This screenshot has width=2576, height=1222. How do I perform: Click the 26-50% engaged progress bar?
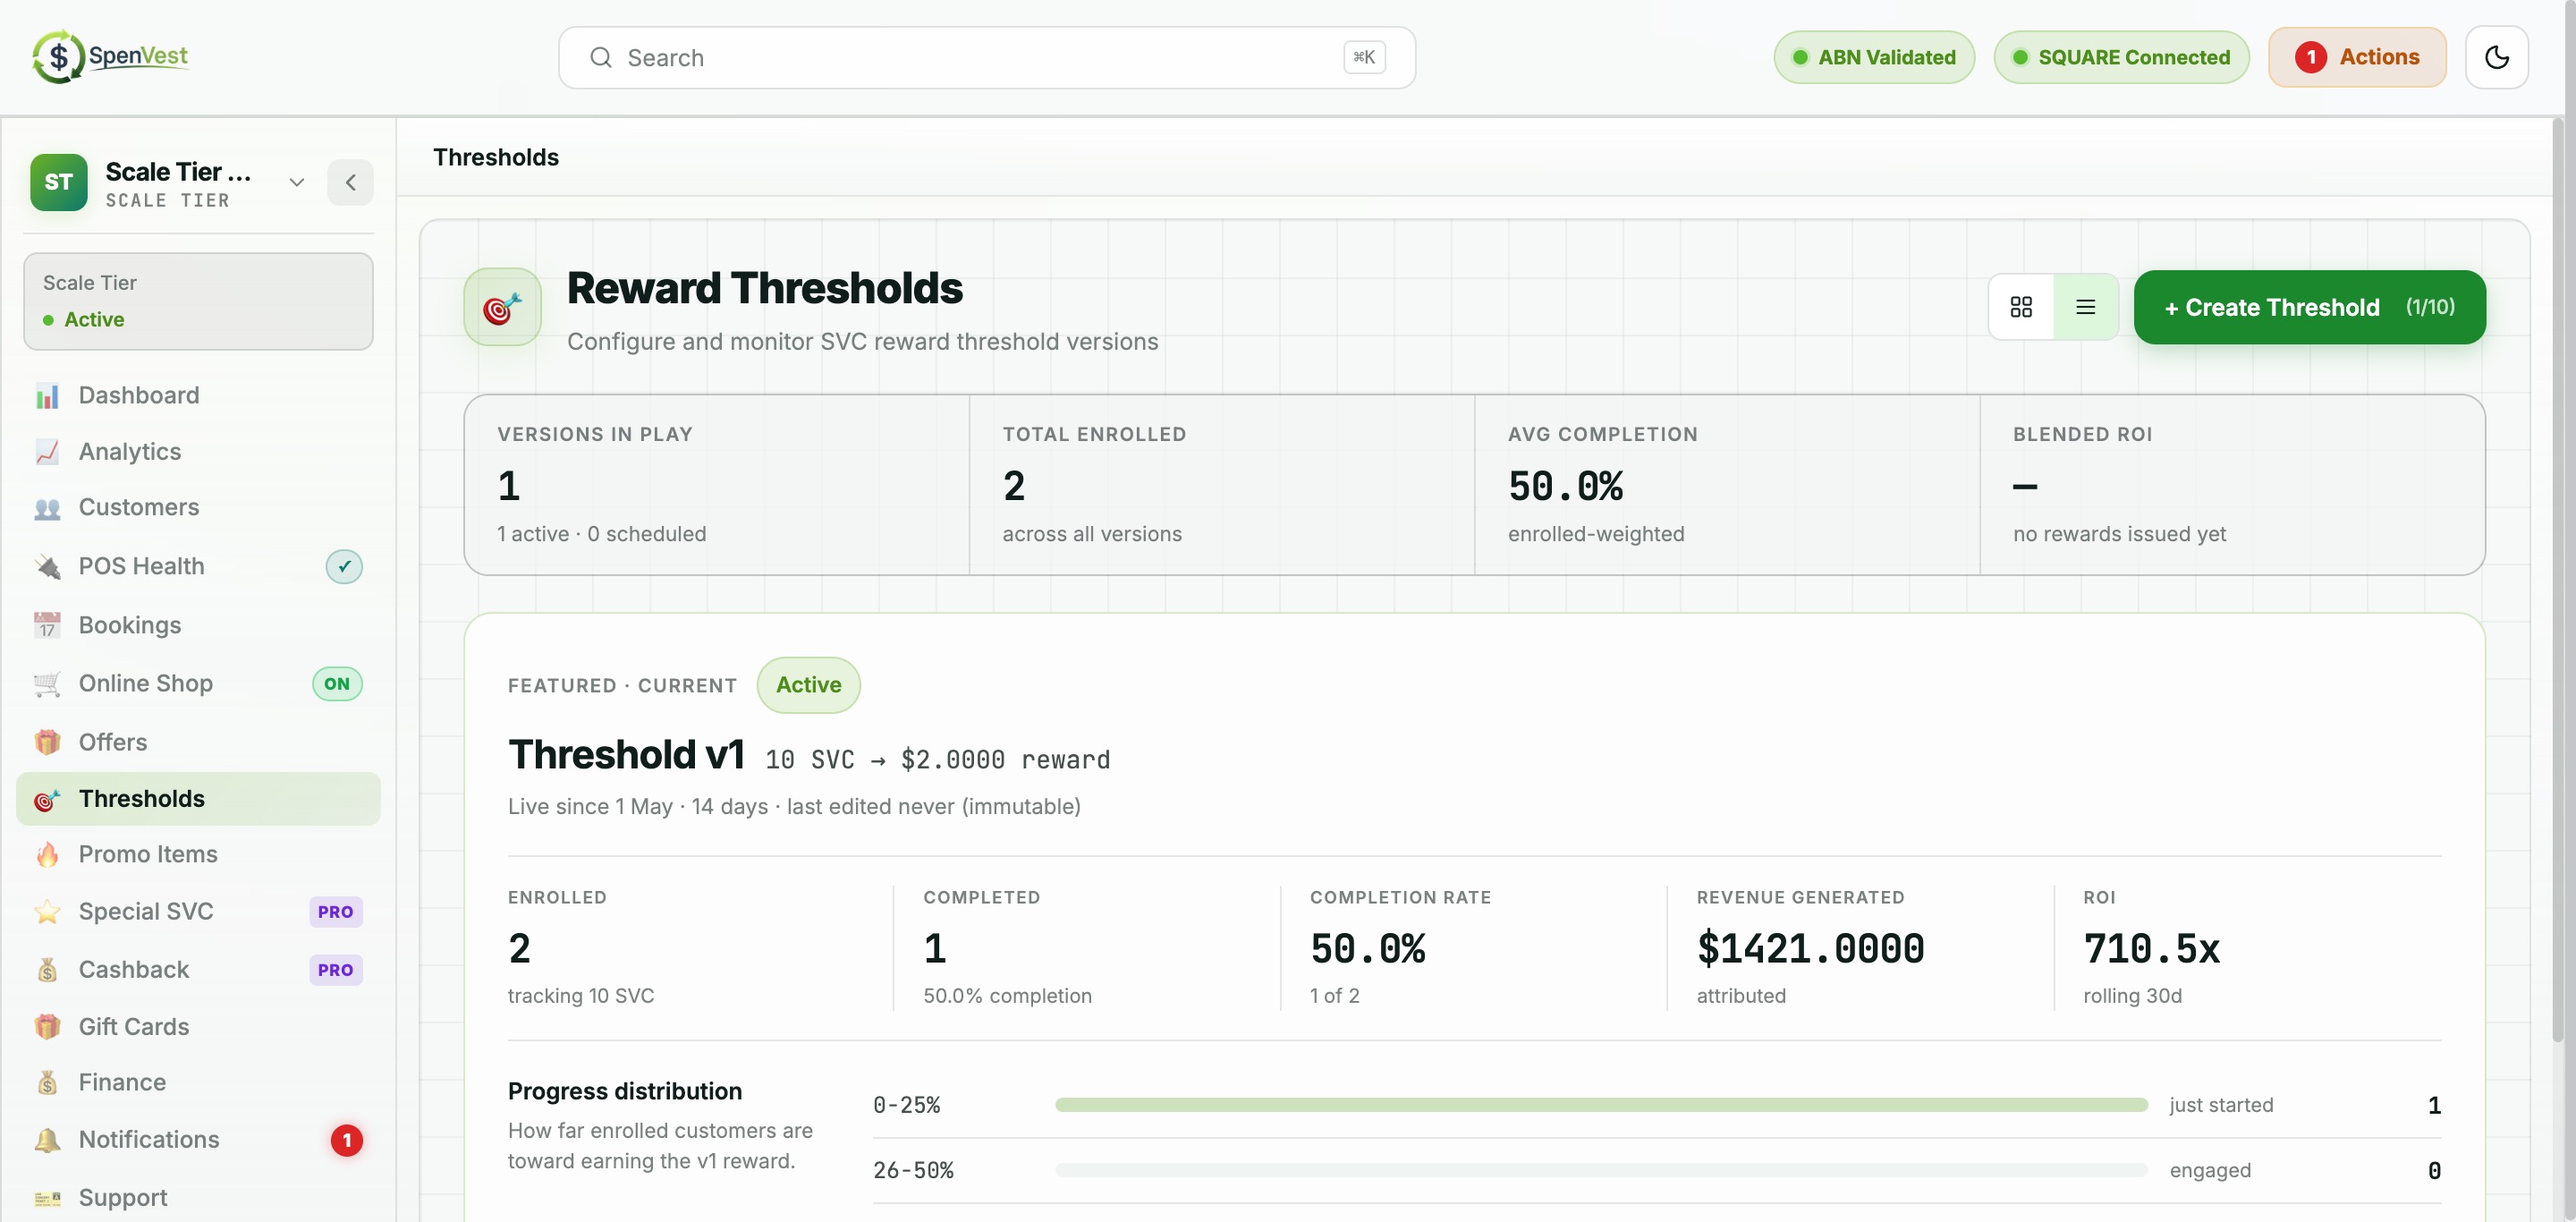coord(1601,1170)
